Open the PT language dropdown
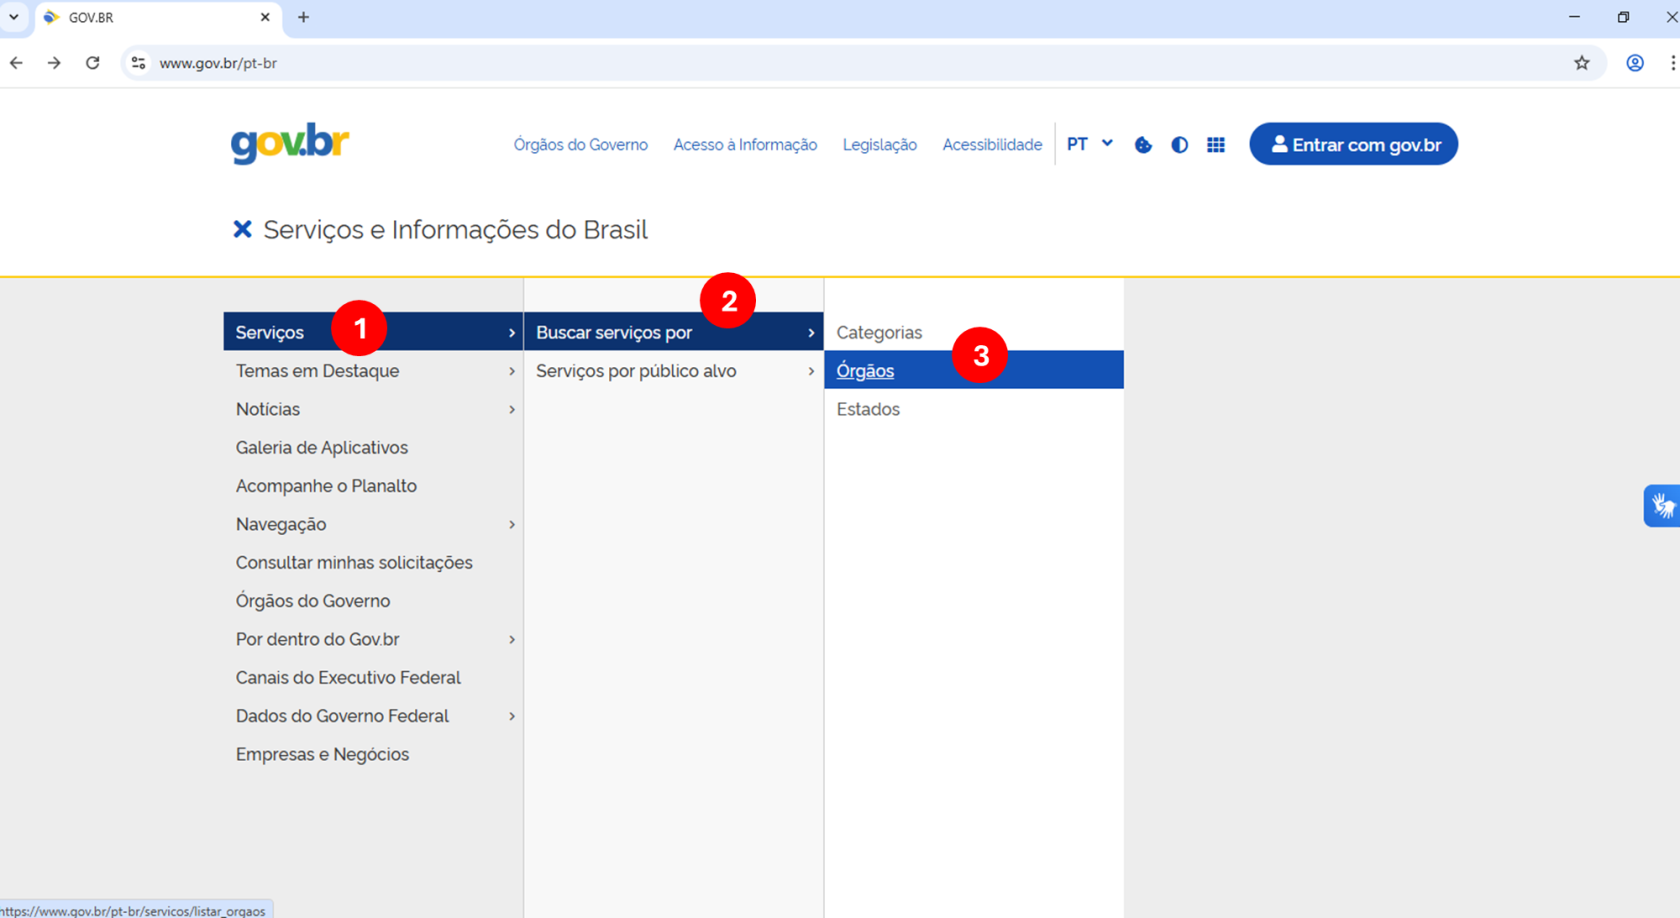The image size is (1680, 918). tap(1089, 144)
